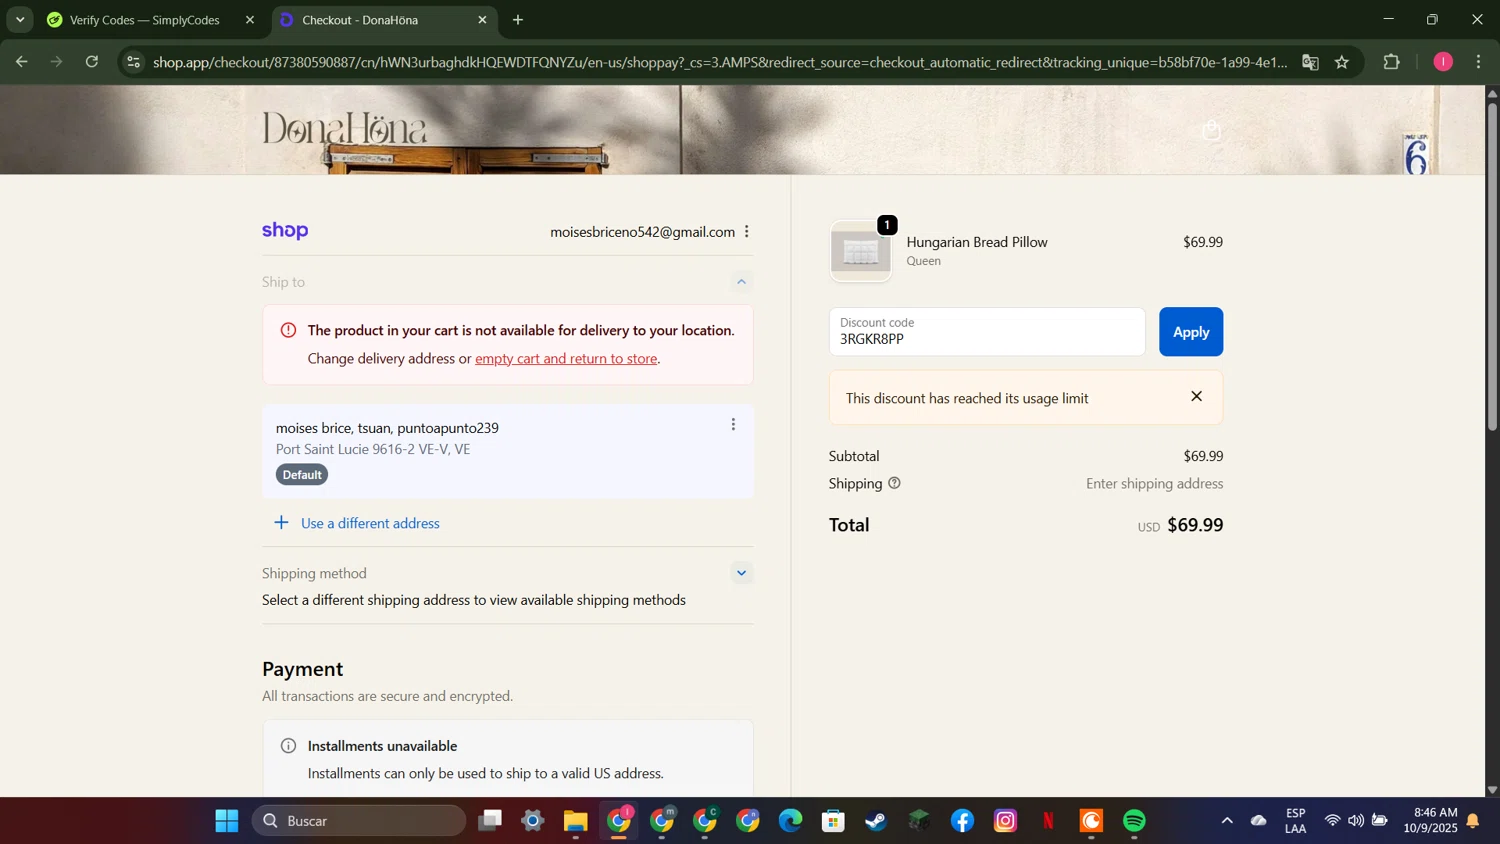Apply the discount code
The height and width of the screenshot is (844, 1500).
pyautogui.click(x=1191, y=332)
